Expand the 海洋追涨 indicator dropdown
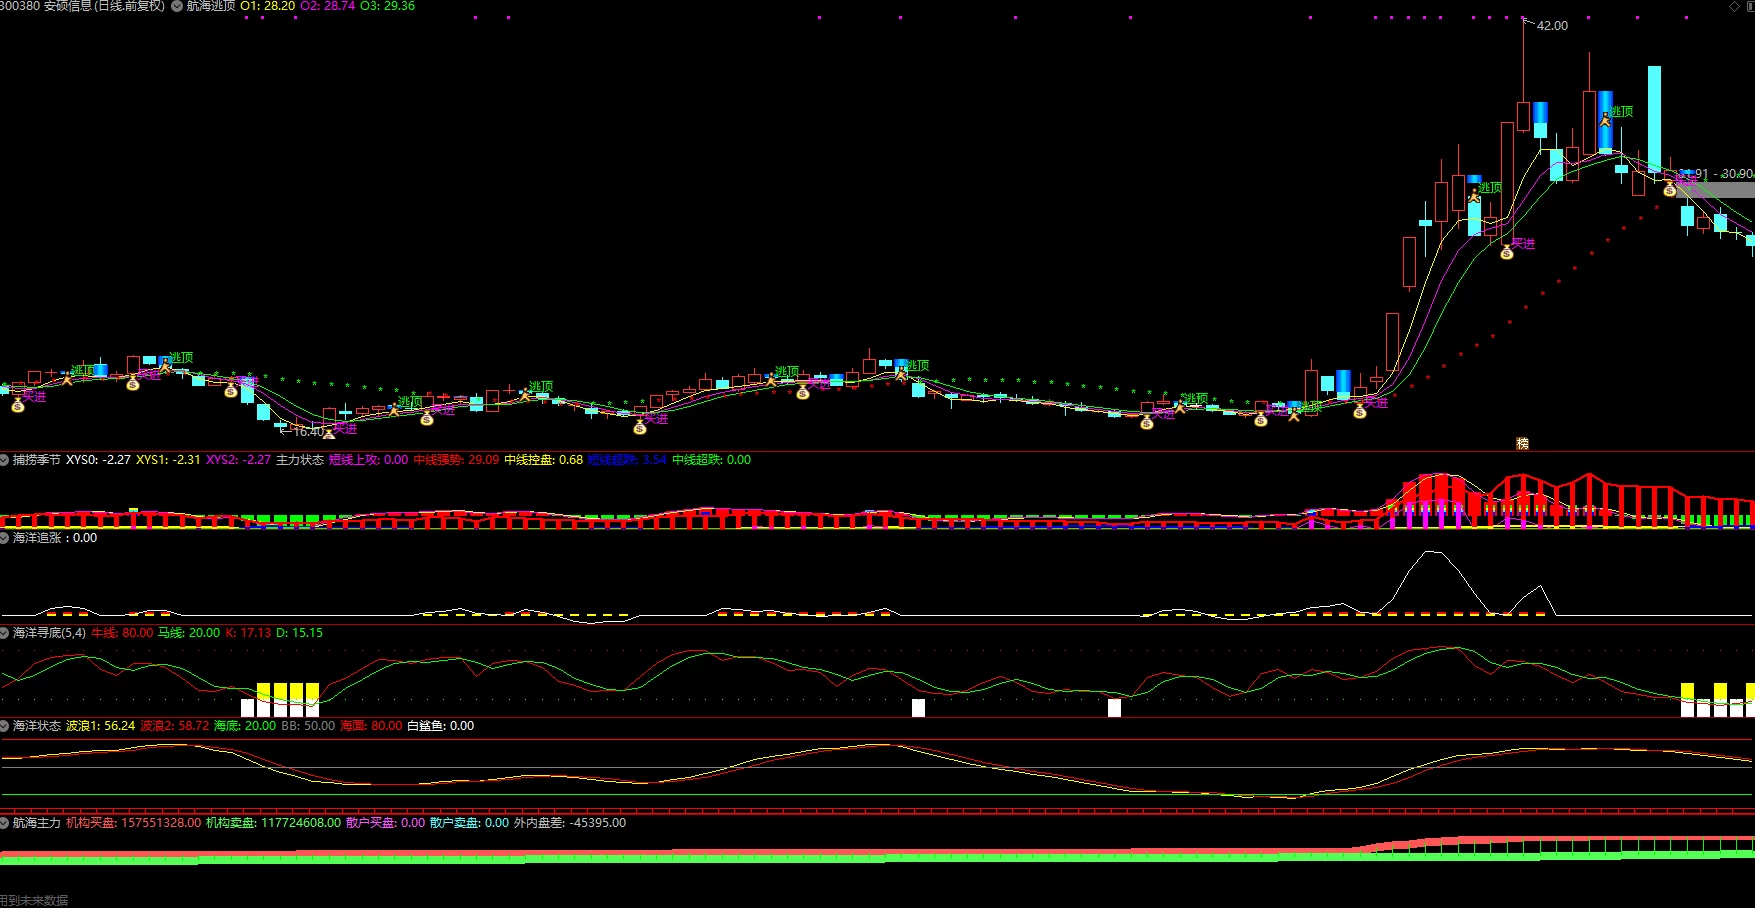Viewport: 1755px width, 908px height. coord(4,538)
